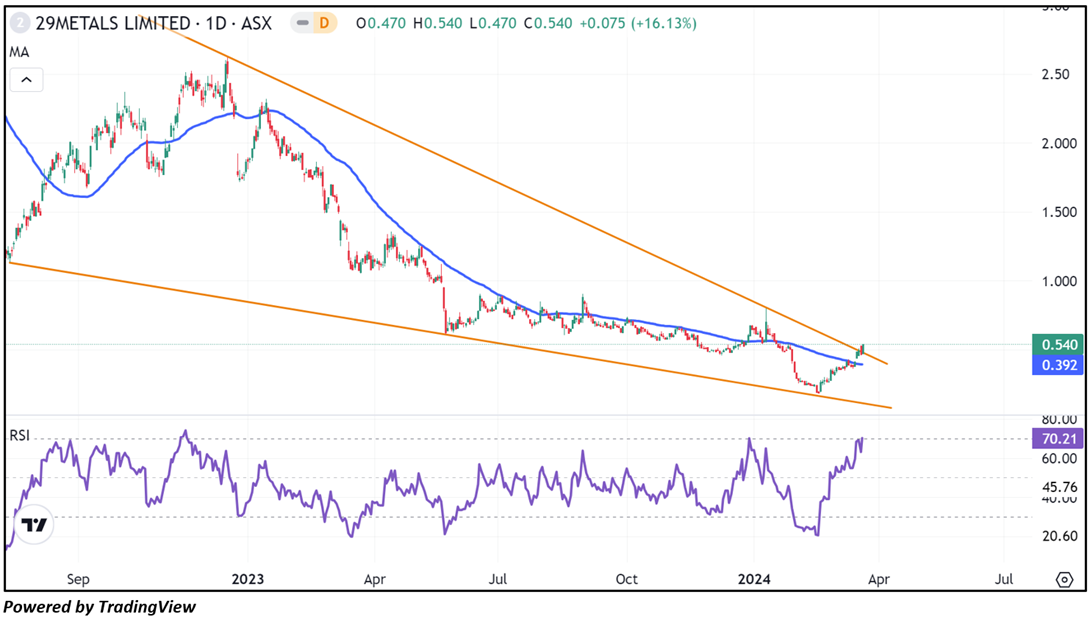Click the 1.500 price axis label

(x=1059, y=212)
